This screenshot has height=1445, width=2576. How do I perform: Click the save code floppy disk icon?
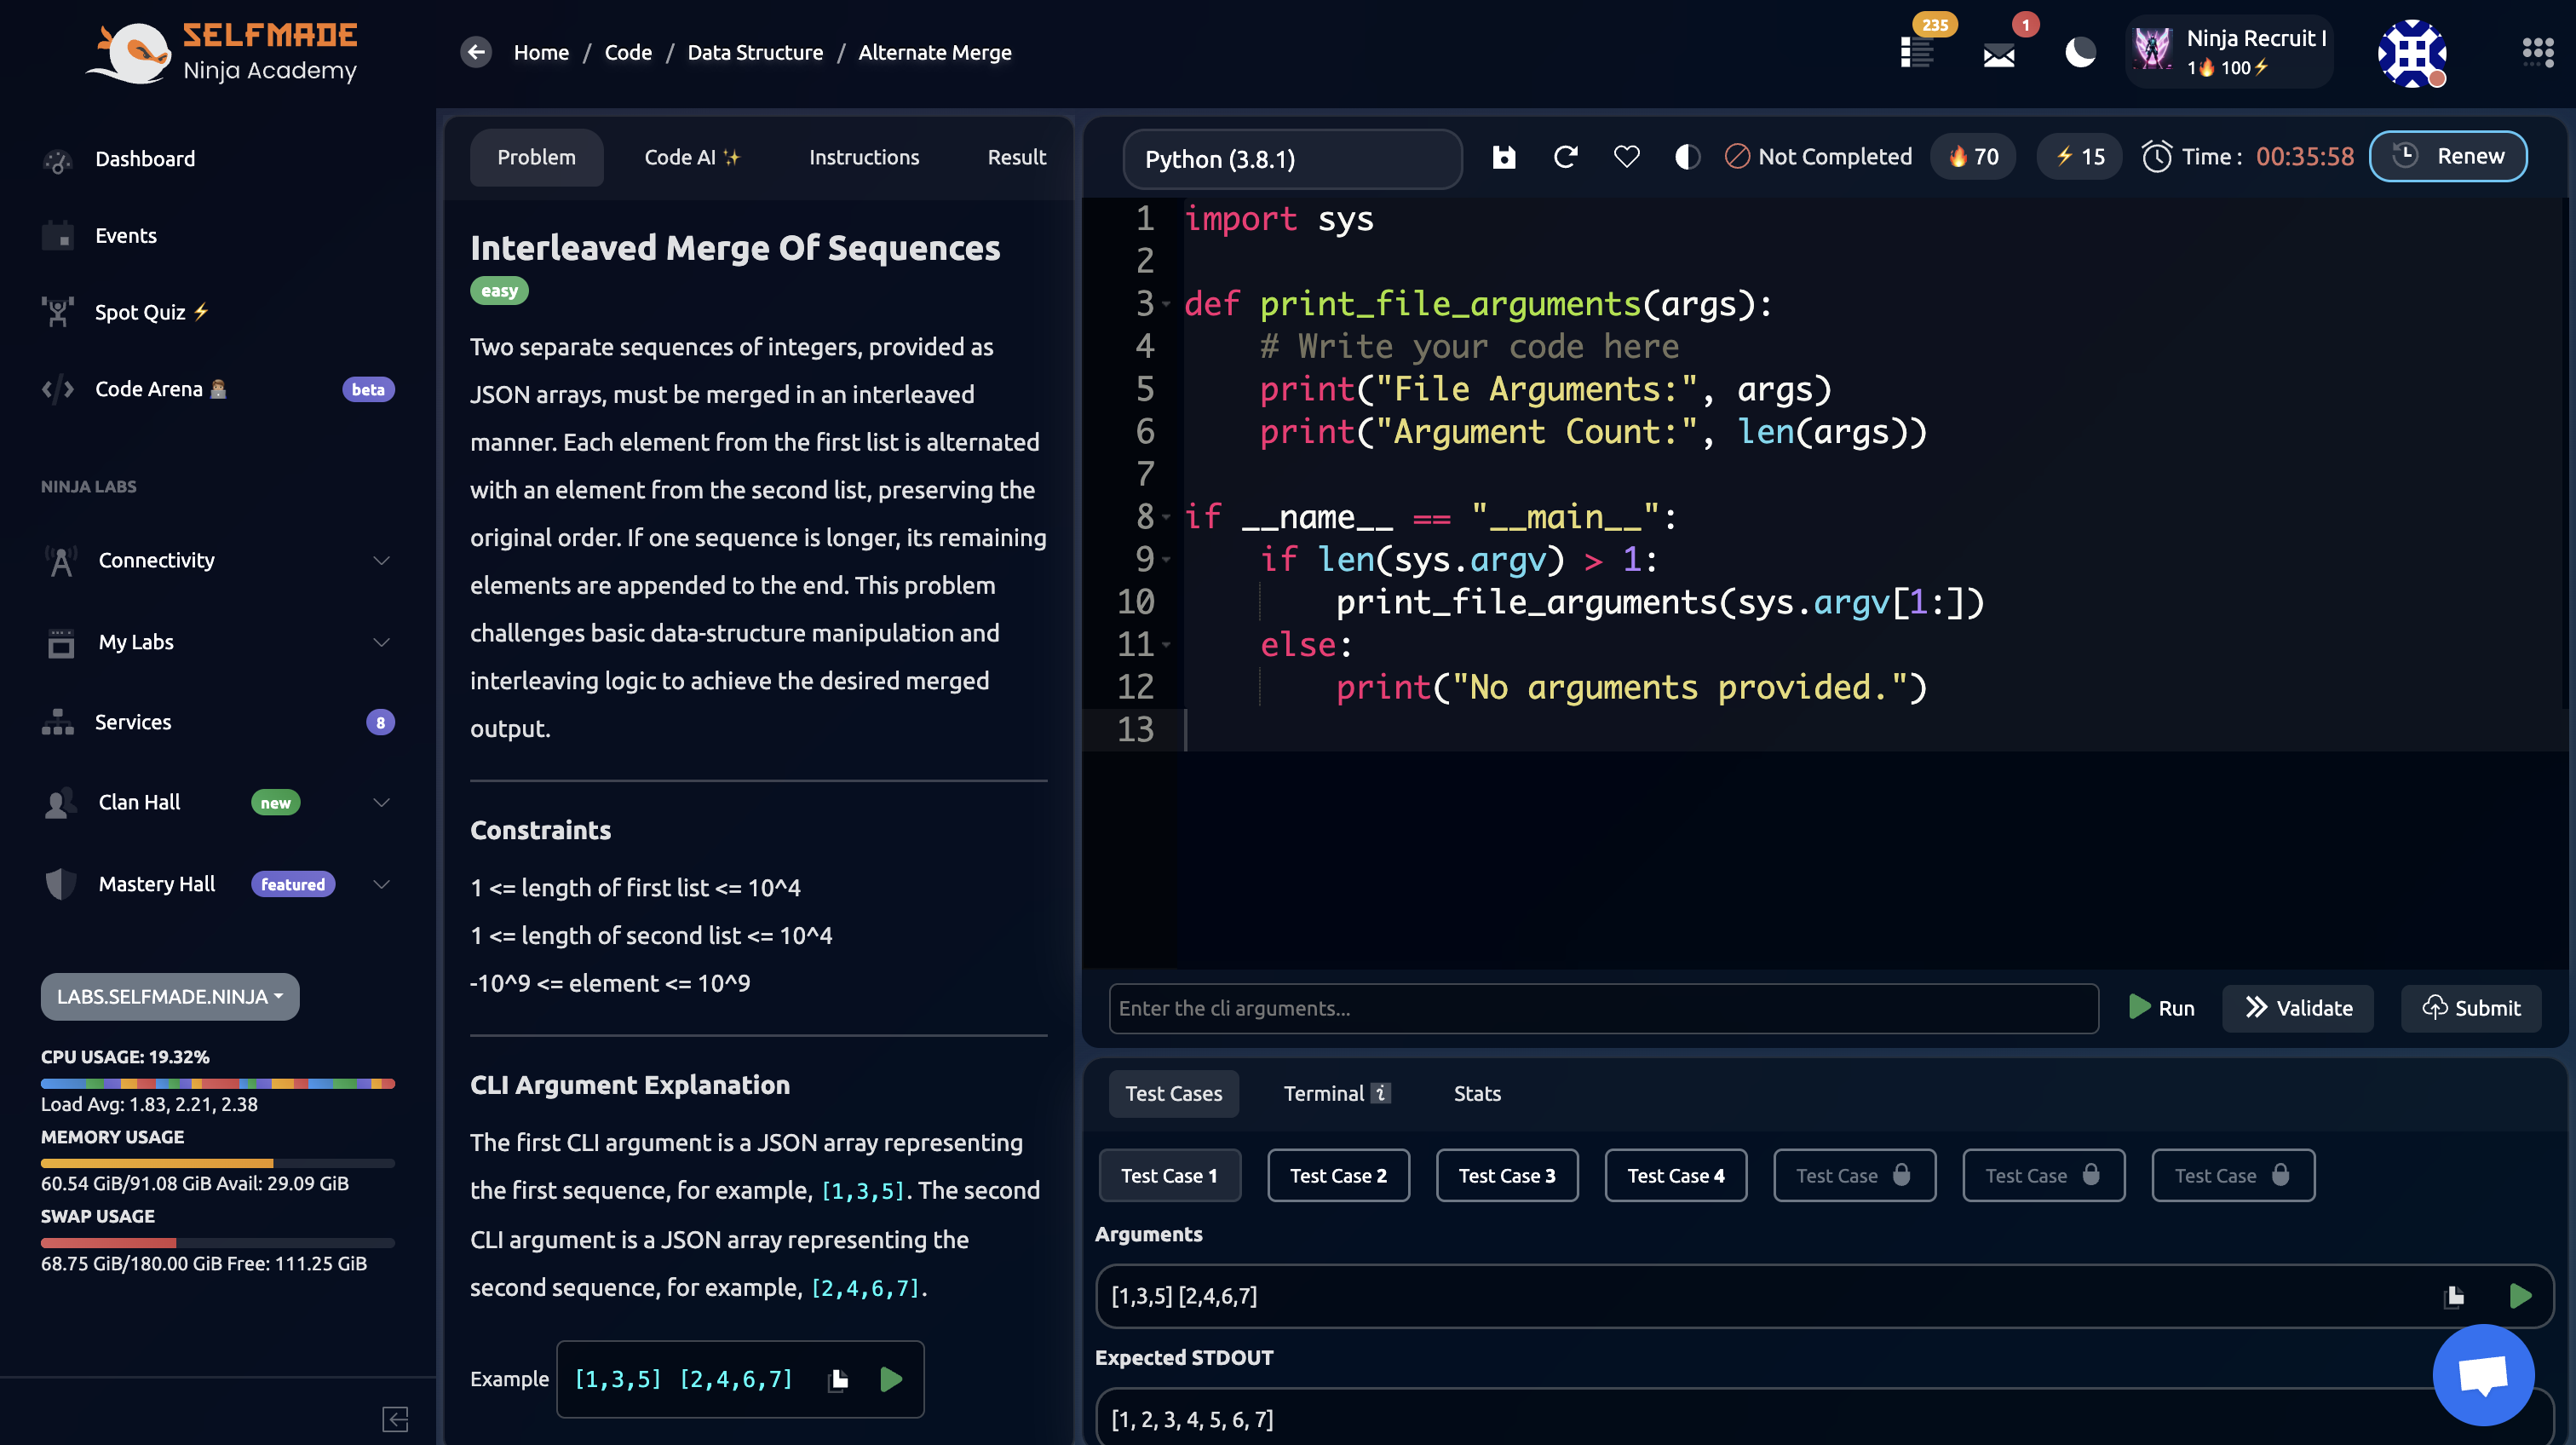tap(1504, 157)
